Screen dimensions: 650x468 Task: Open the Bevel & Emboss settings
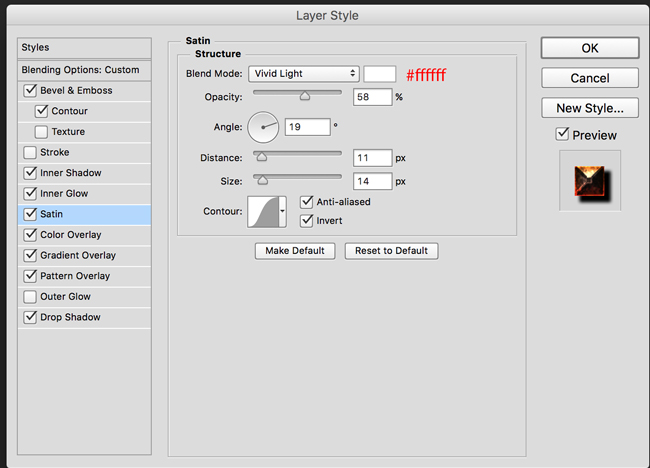click(x=76, y=90)
